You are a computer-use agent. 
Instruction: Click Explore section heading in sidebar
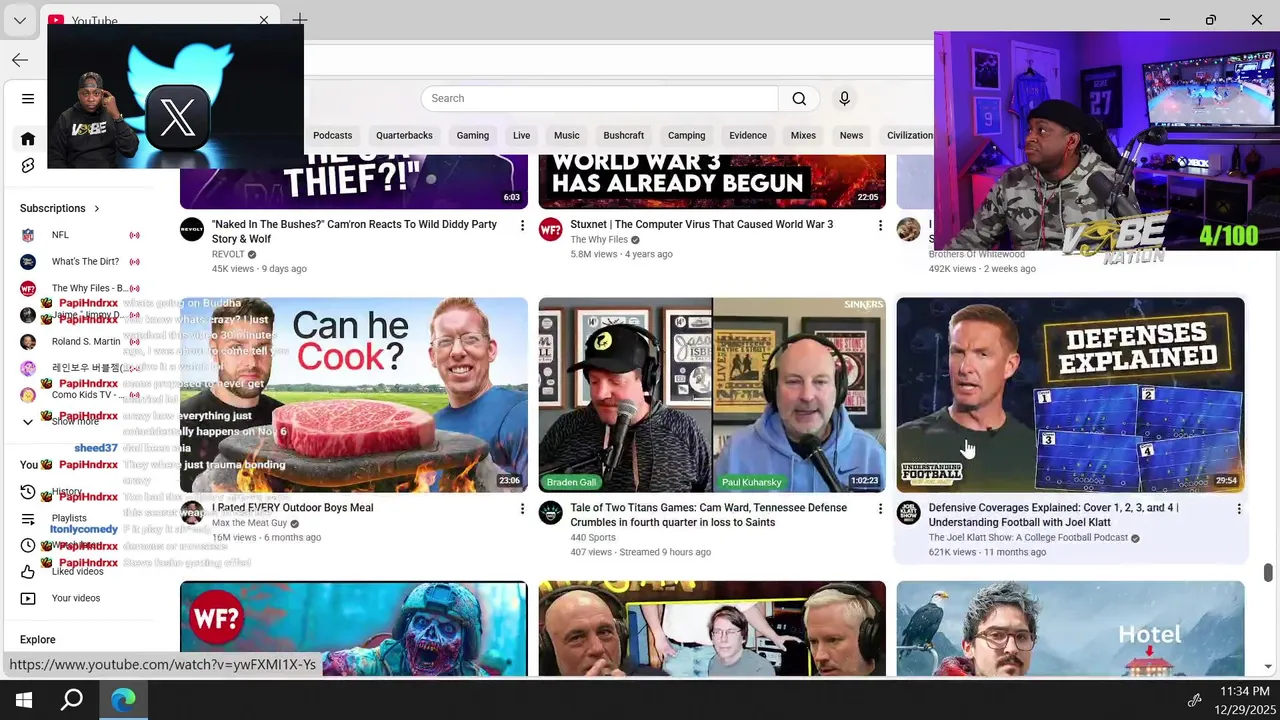click(x=38, y=640)
